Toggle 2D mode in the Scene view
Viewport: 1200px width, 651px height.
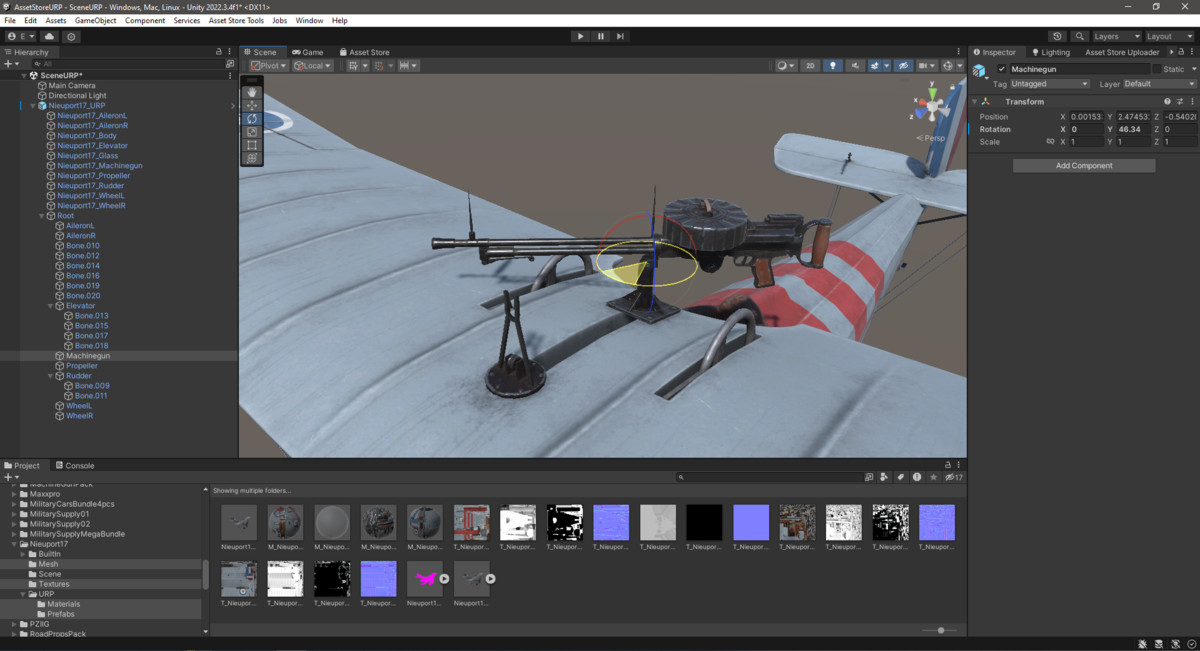(810, 65)
